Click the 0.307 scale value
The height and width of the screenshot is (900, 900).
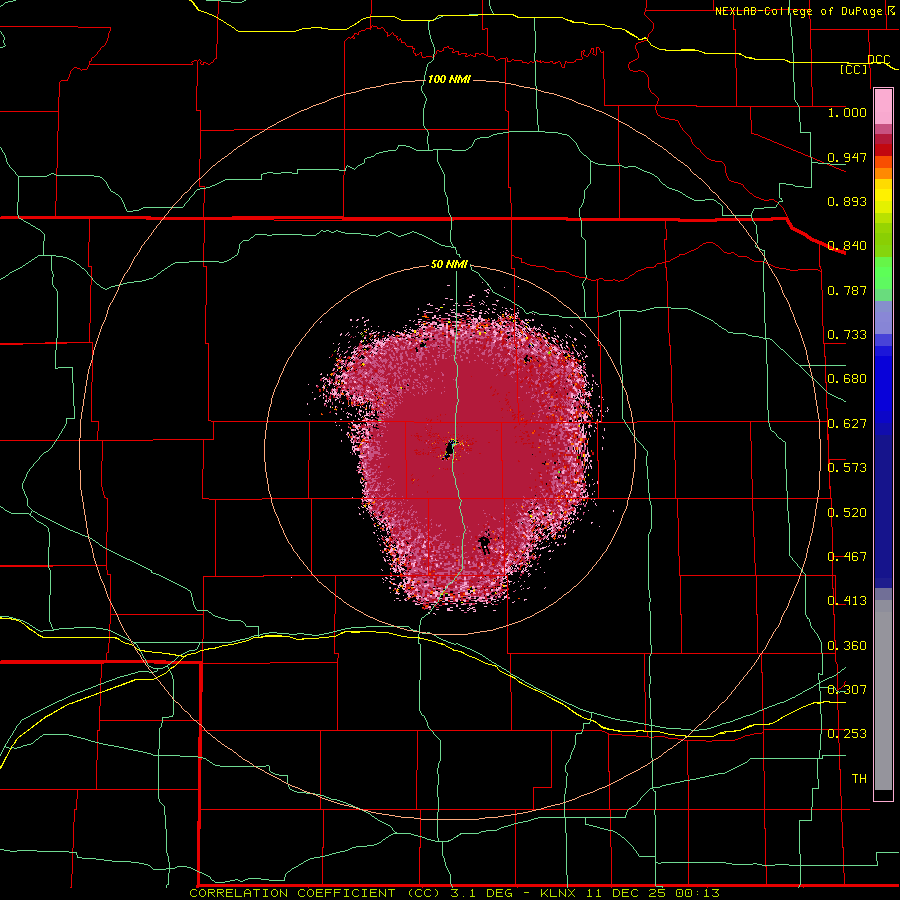tap(847, 689)
